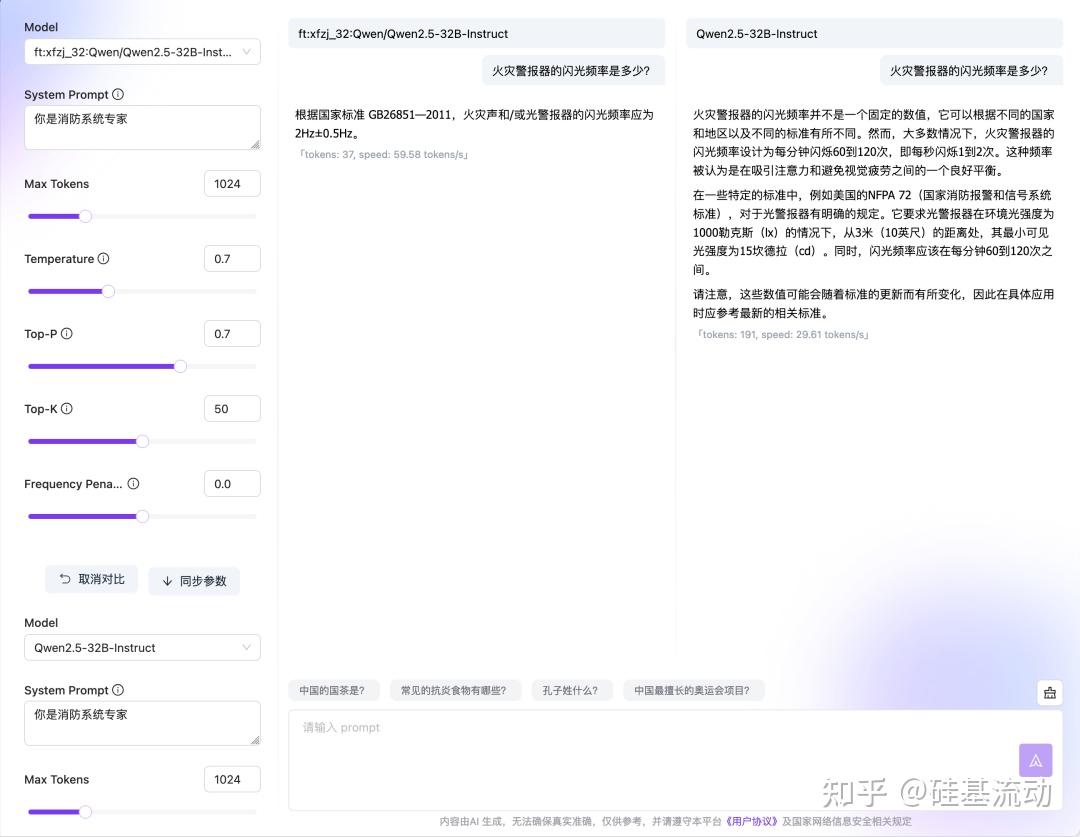Click the top System Prompt info icon
The image size is (1080, 837).
pos(118,94)
